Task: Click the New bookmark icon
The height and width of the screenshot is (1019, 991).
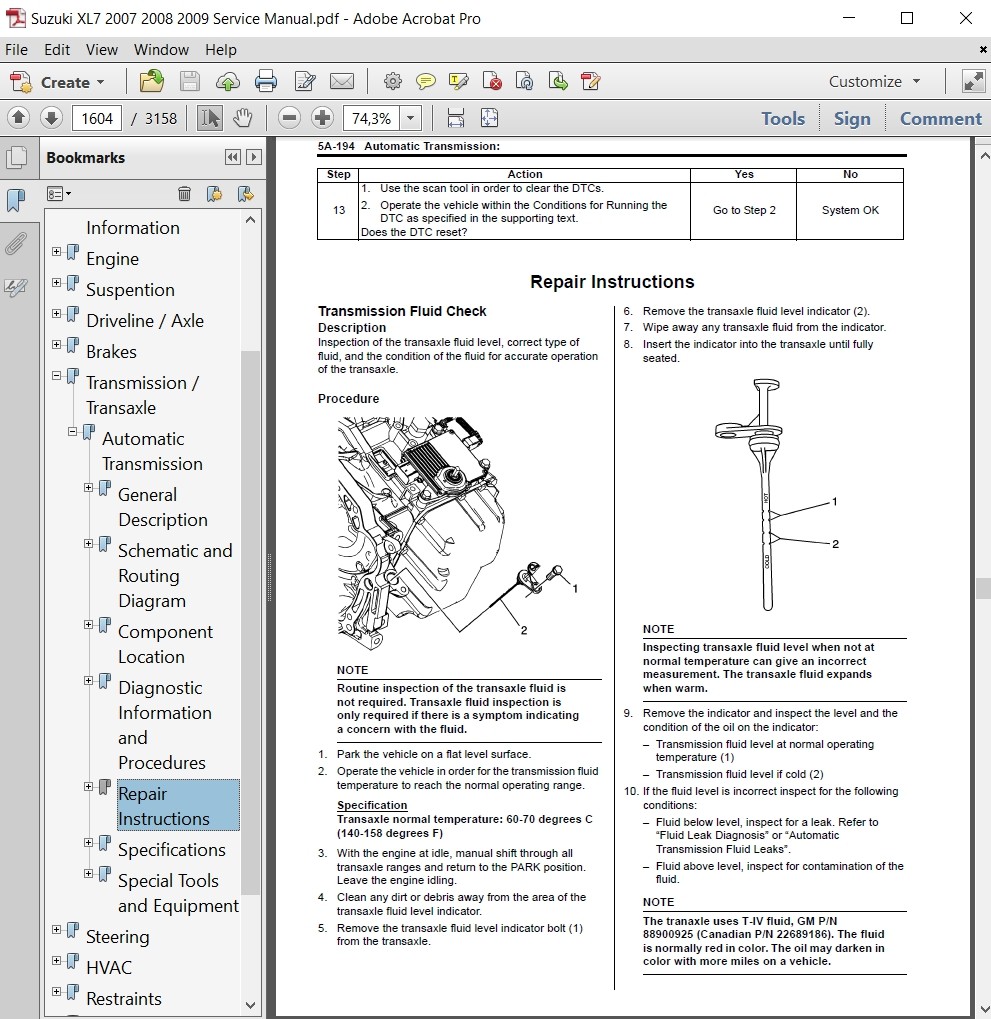Action: [214, 194]
